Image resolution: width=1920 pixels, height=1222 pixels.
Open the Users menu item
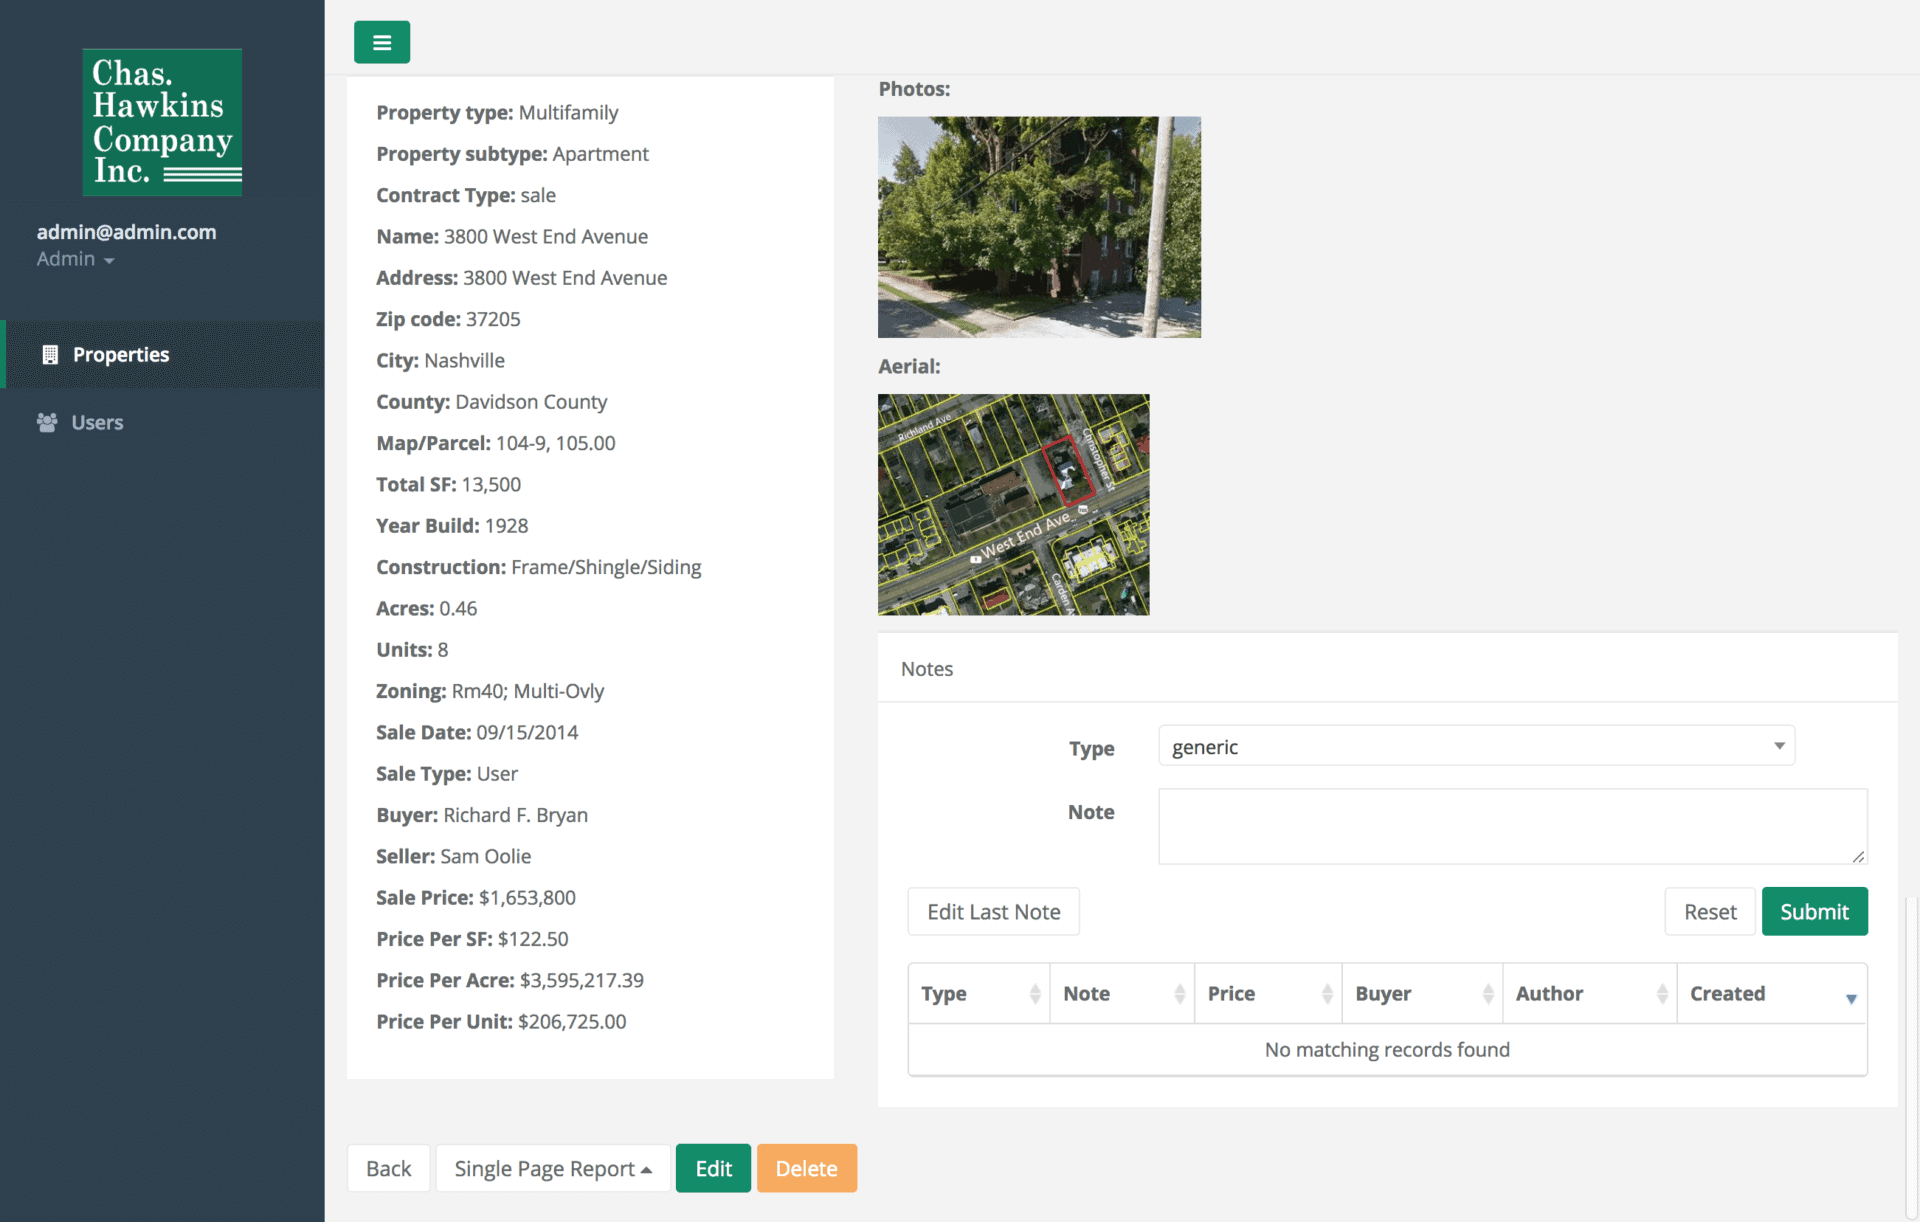97,423
